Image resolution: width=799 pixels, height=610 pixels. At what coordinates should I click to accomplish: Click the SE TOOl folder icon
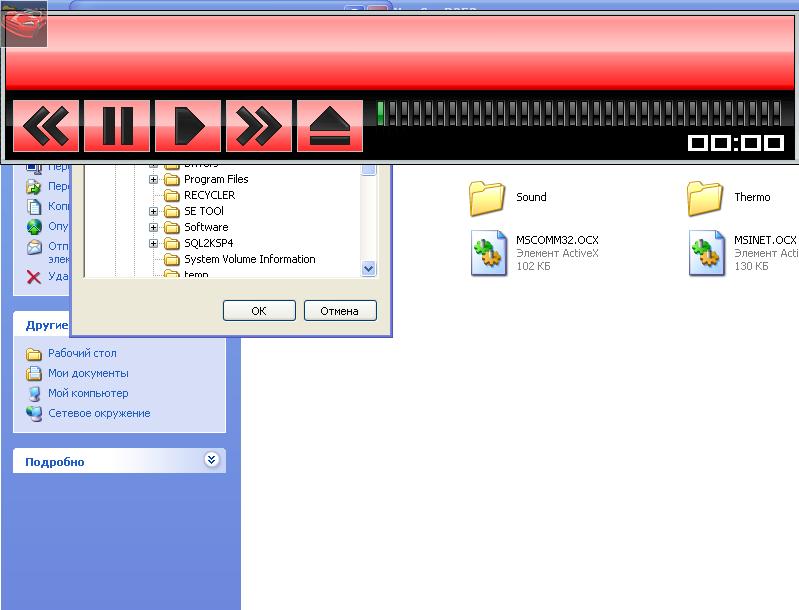[x=172, y=211]
